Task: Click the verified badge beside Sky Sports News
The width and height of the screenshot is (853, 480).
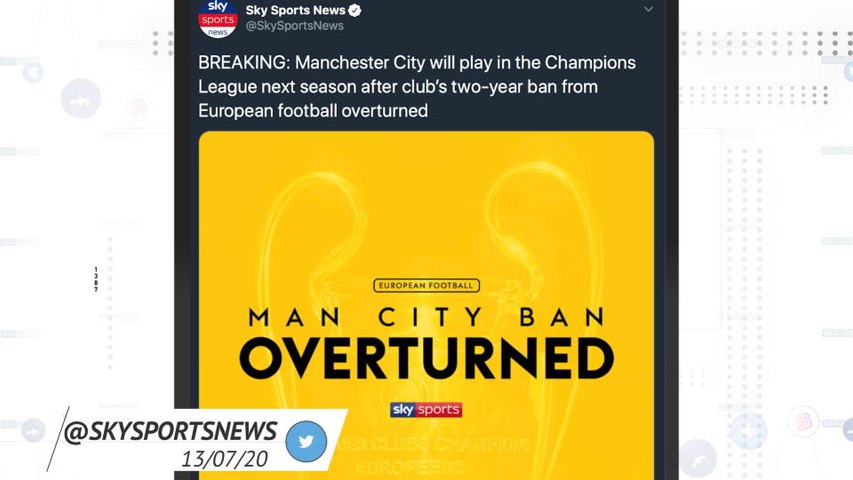Action: pyautogui.click(x=355, y=10)
